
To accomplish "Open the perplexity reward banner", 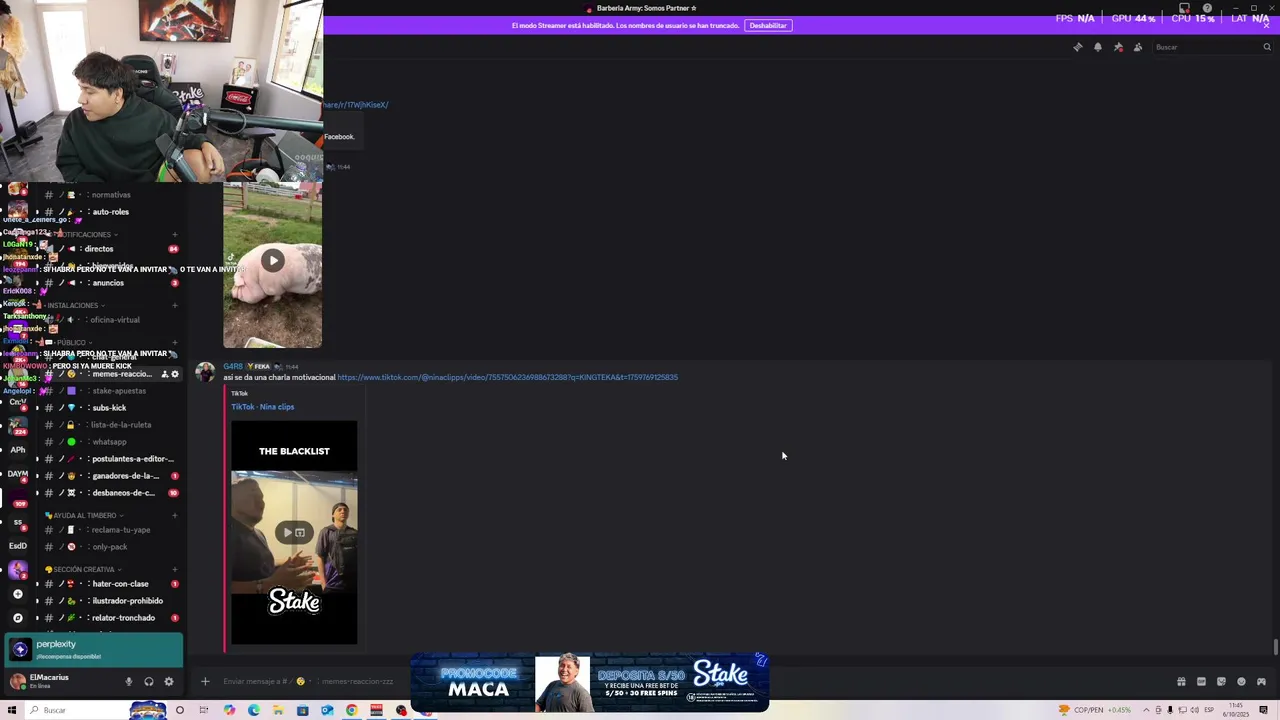I will pyautogui.click(x=94, y=650).
